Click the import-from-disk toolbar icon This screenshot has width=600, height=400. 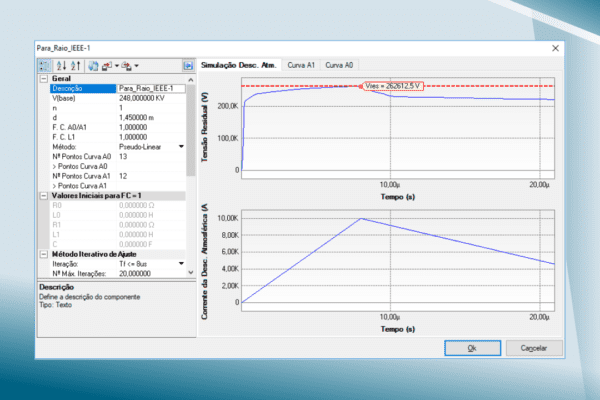(x=126, y=66)
